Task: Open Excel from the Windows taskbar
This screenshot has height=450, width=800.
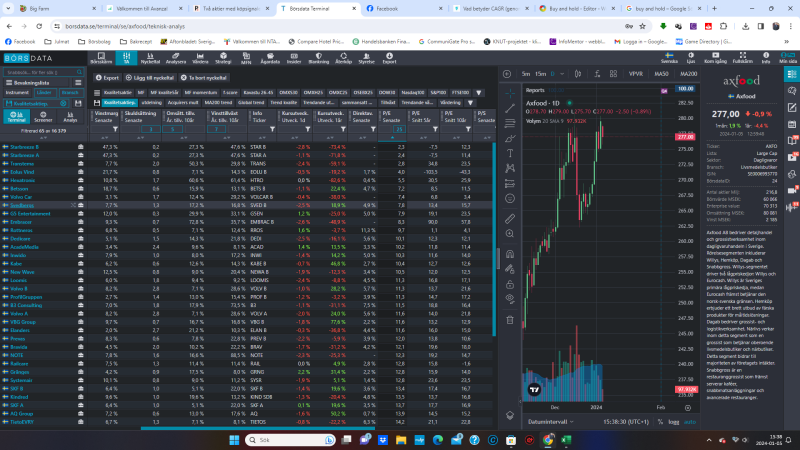Action: coord(566,440)
